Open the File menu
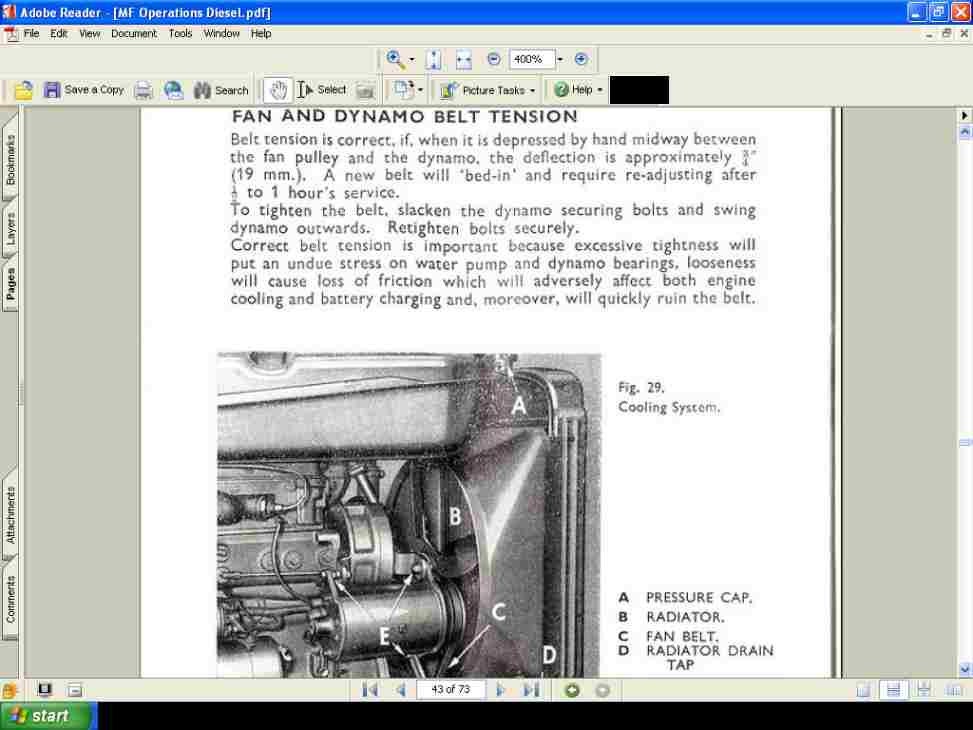 point(31,34)
